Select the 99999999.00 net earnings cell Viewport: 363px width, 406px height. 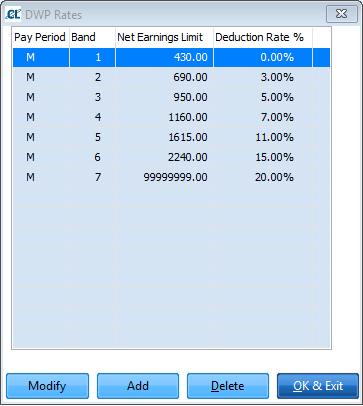(164, 177)
